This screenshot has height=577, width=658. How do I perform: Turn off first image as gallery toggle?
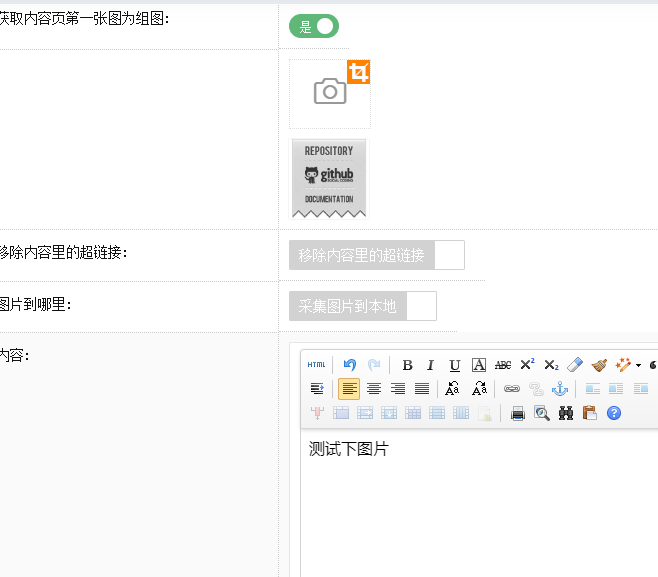tap(314, 26)
